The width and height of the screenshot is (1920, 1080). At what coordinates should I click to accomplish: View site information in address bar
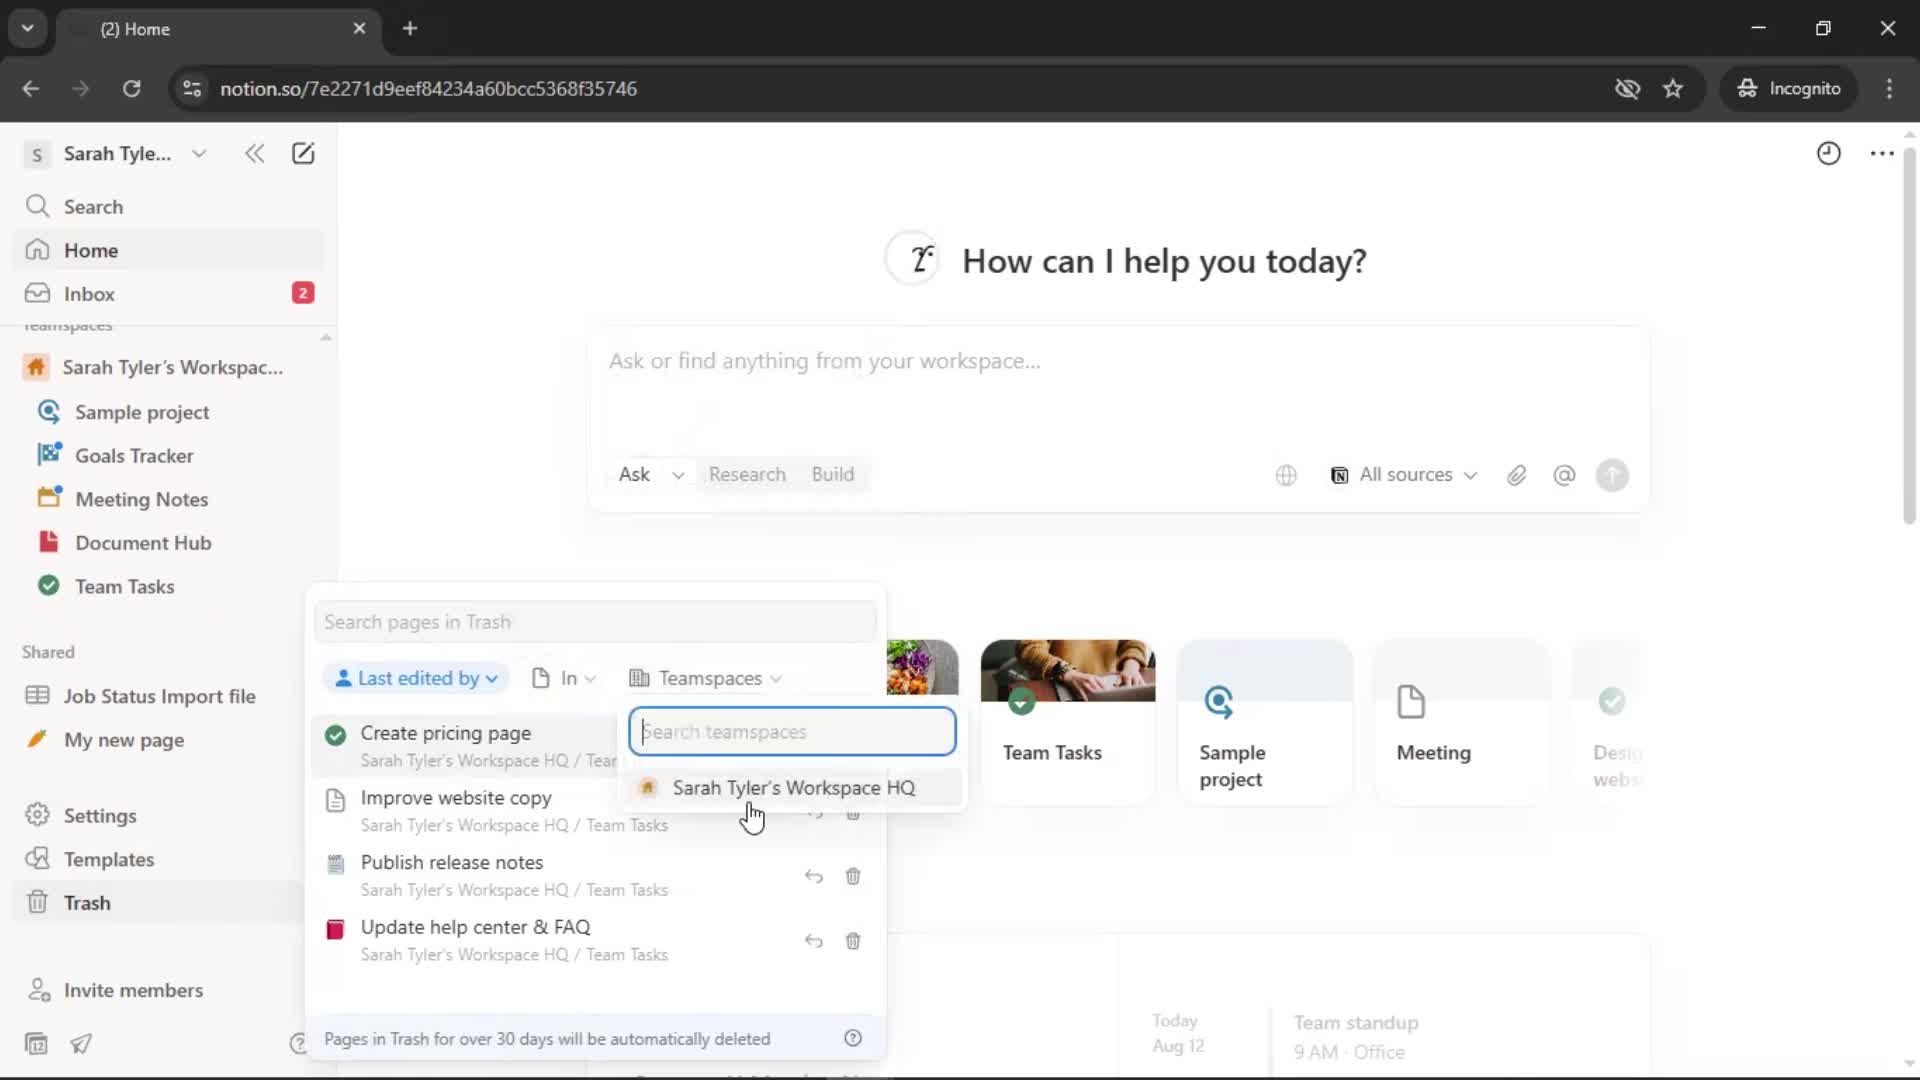(192, 88)
